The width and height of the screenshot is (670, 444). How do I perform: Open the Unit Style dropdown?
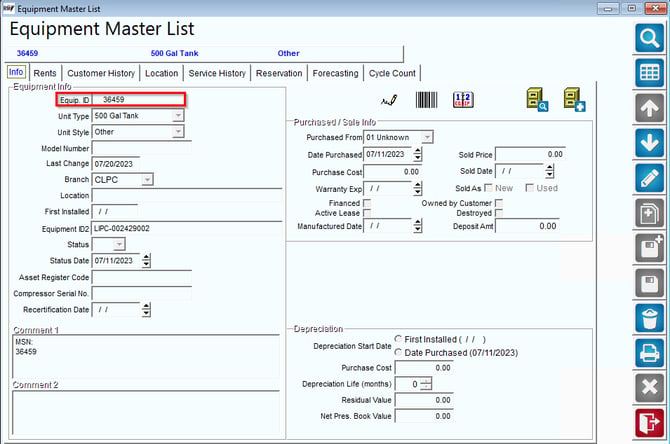178,132
